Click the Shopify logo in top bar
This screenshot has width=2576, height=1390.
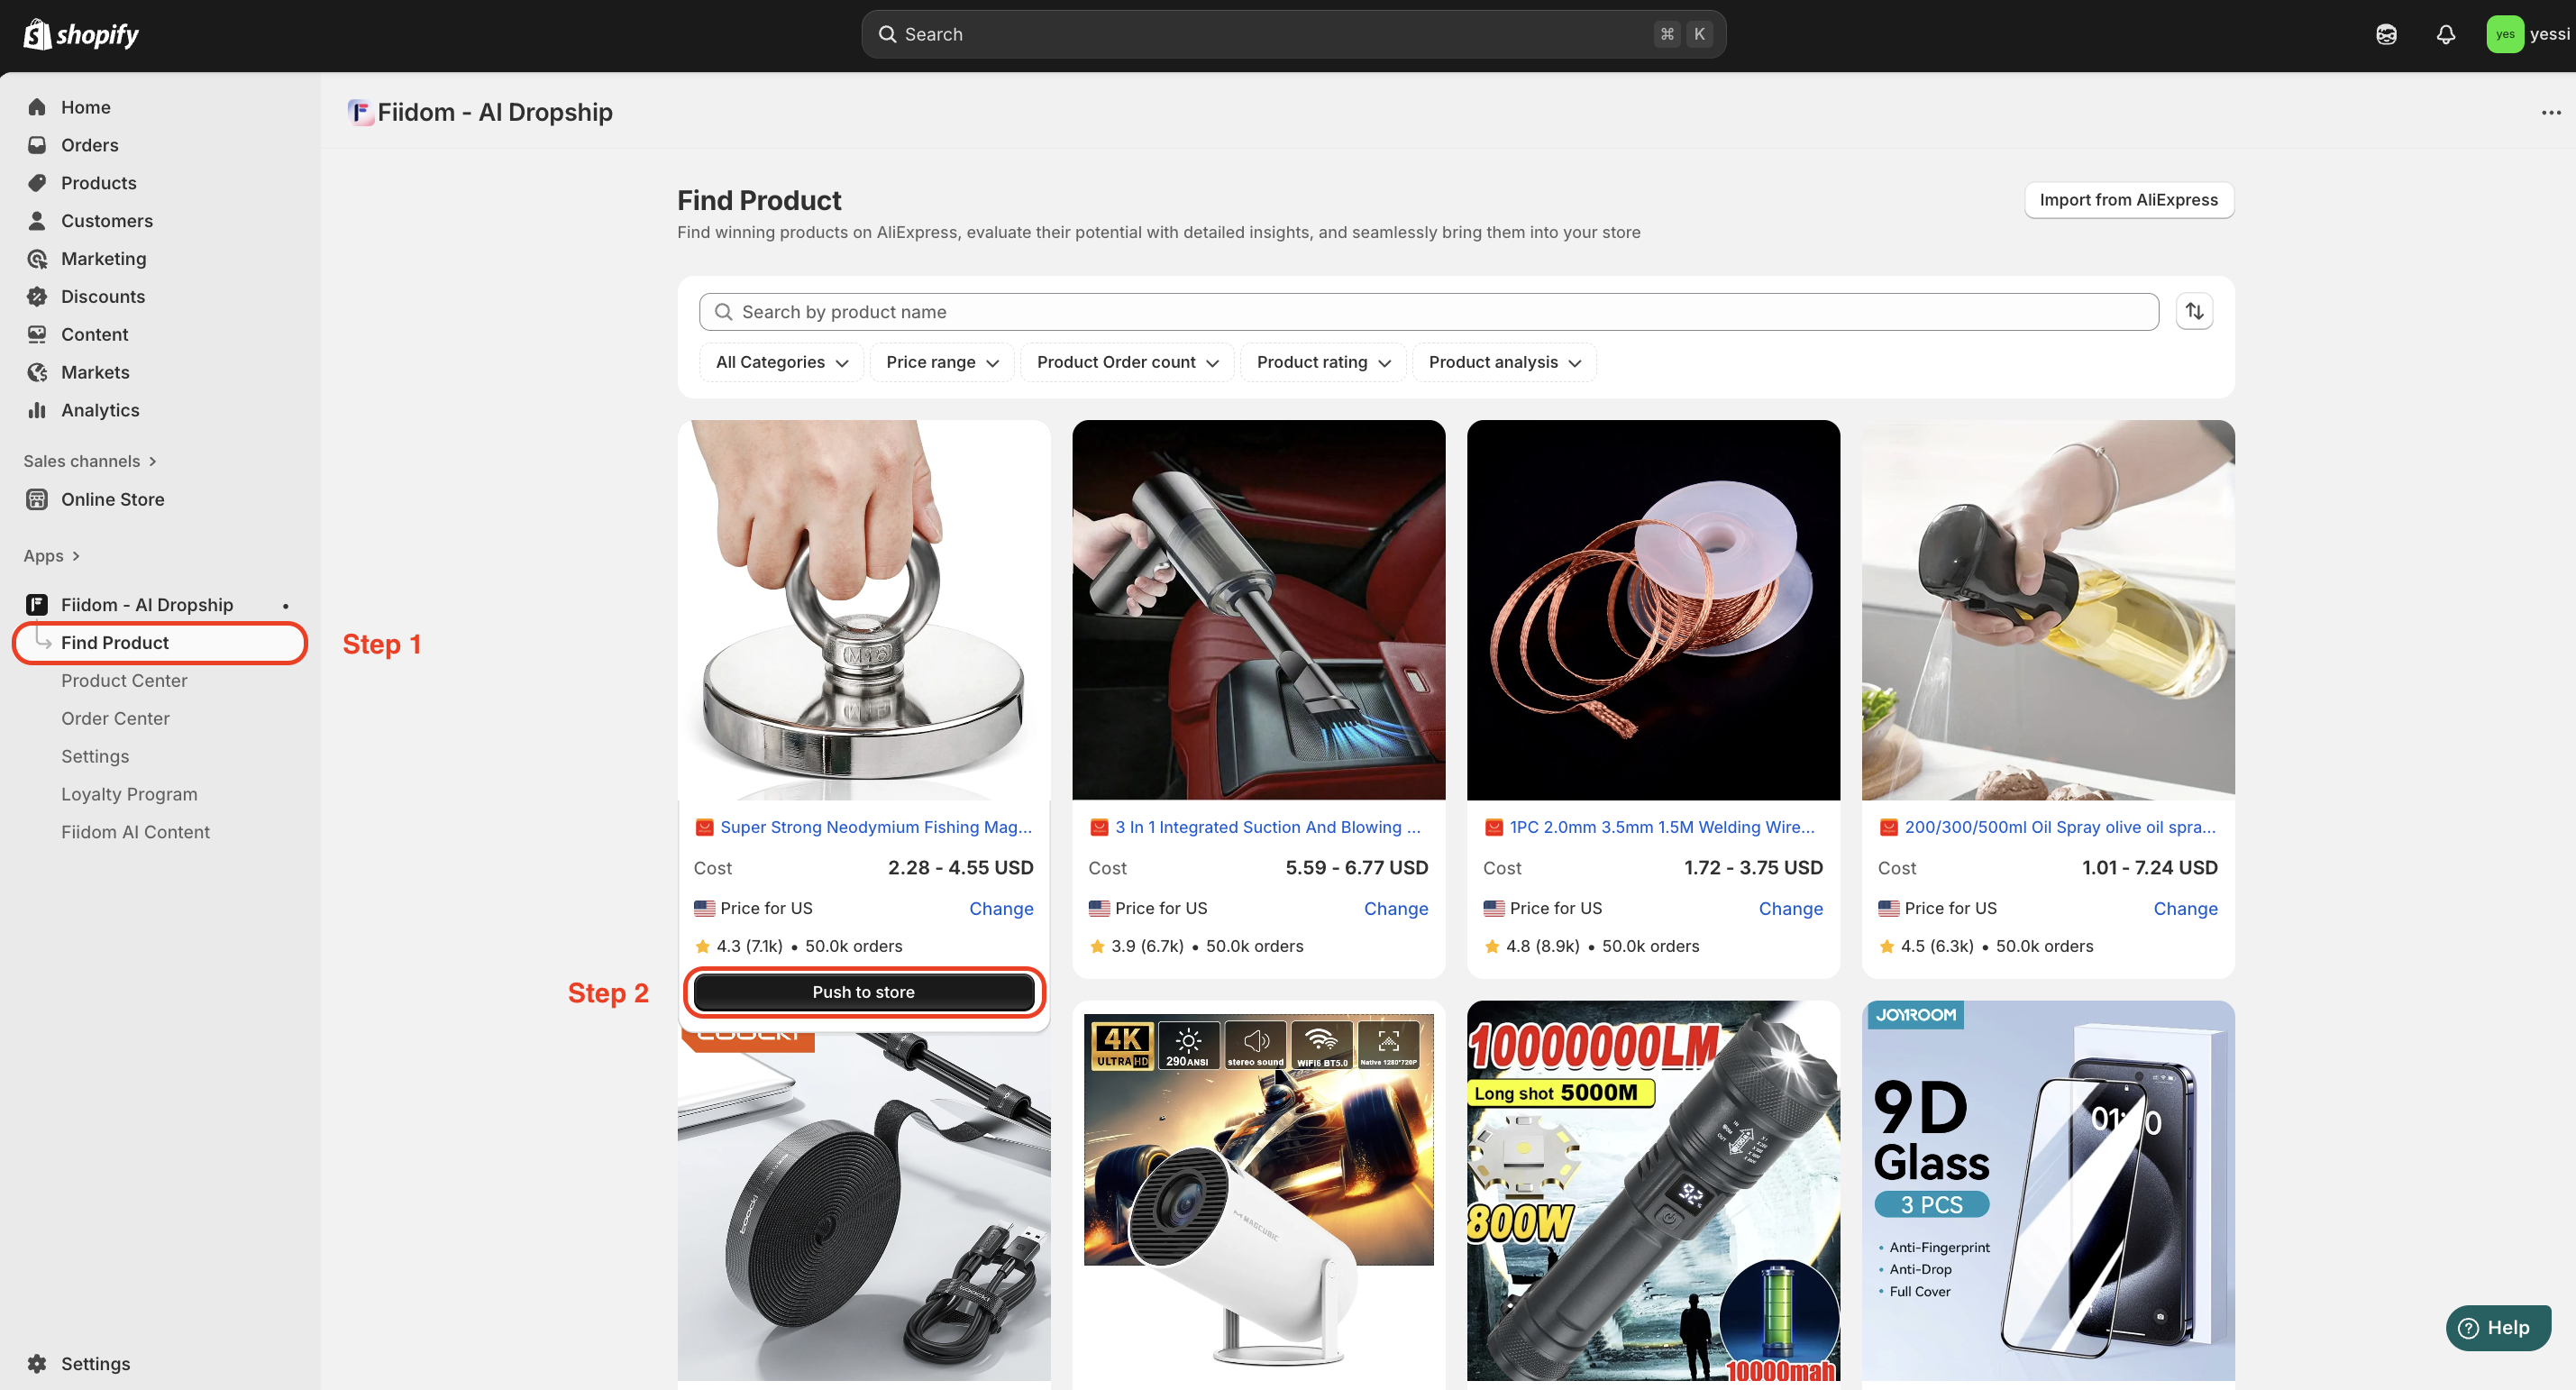click(80, 34)
